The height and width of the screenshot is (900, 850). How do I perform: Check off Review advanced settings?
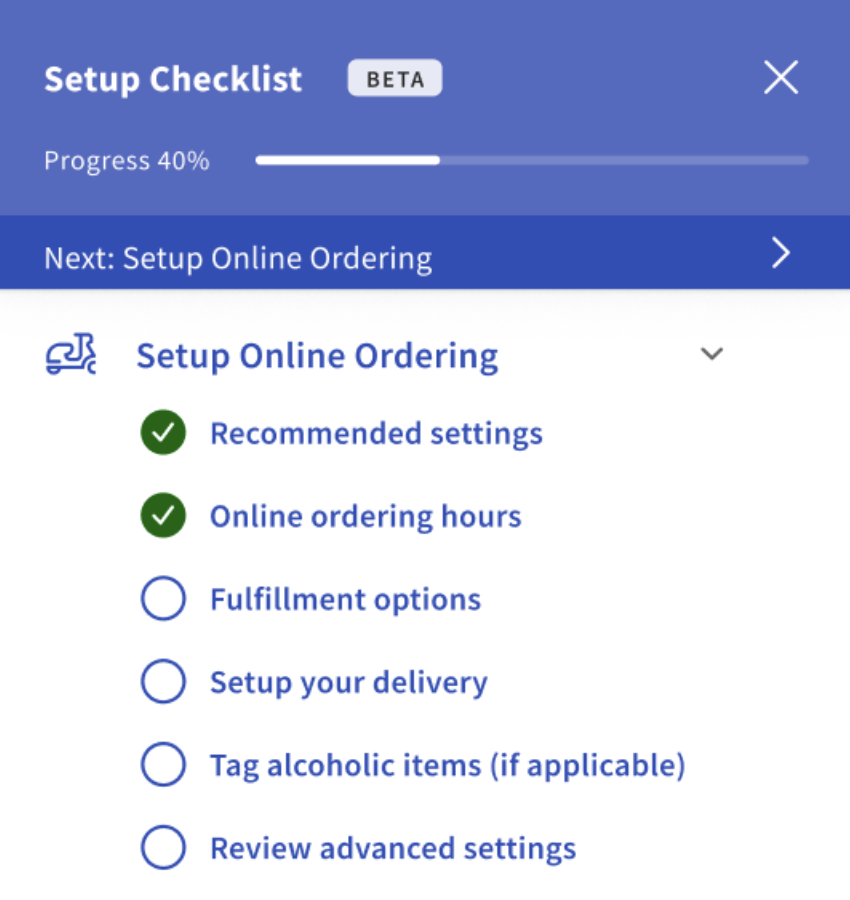pos(163,847)
